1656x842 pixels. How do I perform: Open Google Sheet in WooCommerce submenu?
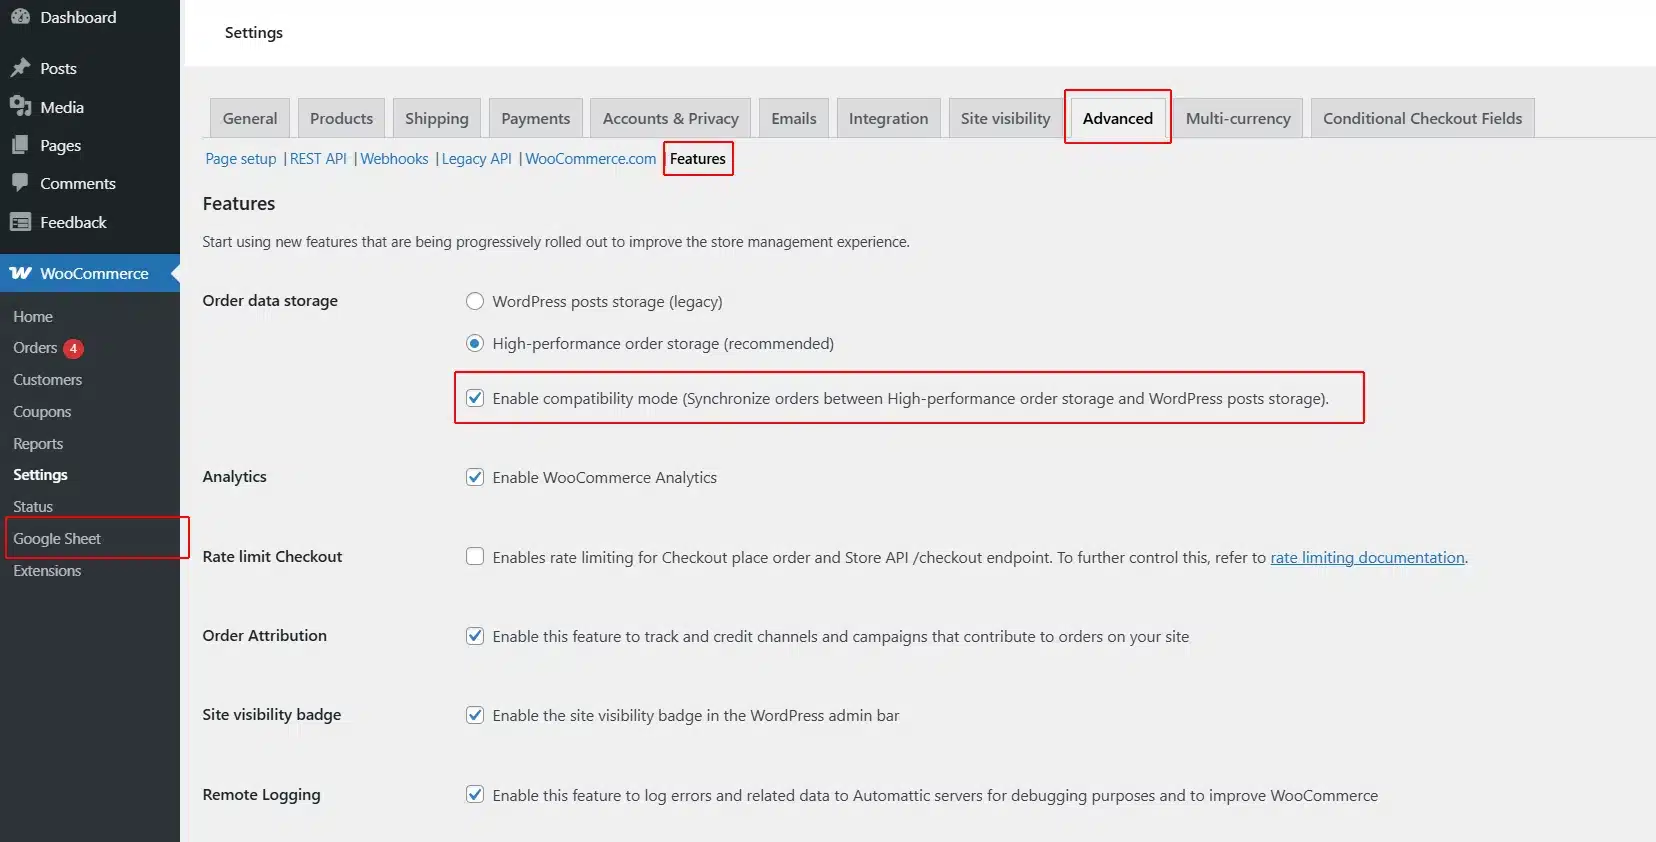(57, 538)
